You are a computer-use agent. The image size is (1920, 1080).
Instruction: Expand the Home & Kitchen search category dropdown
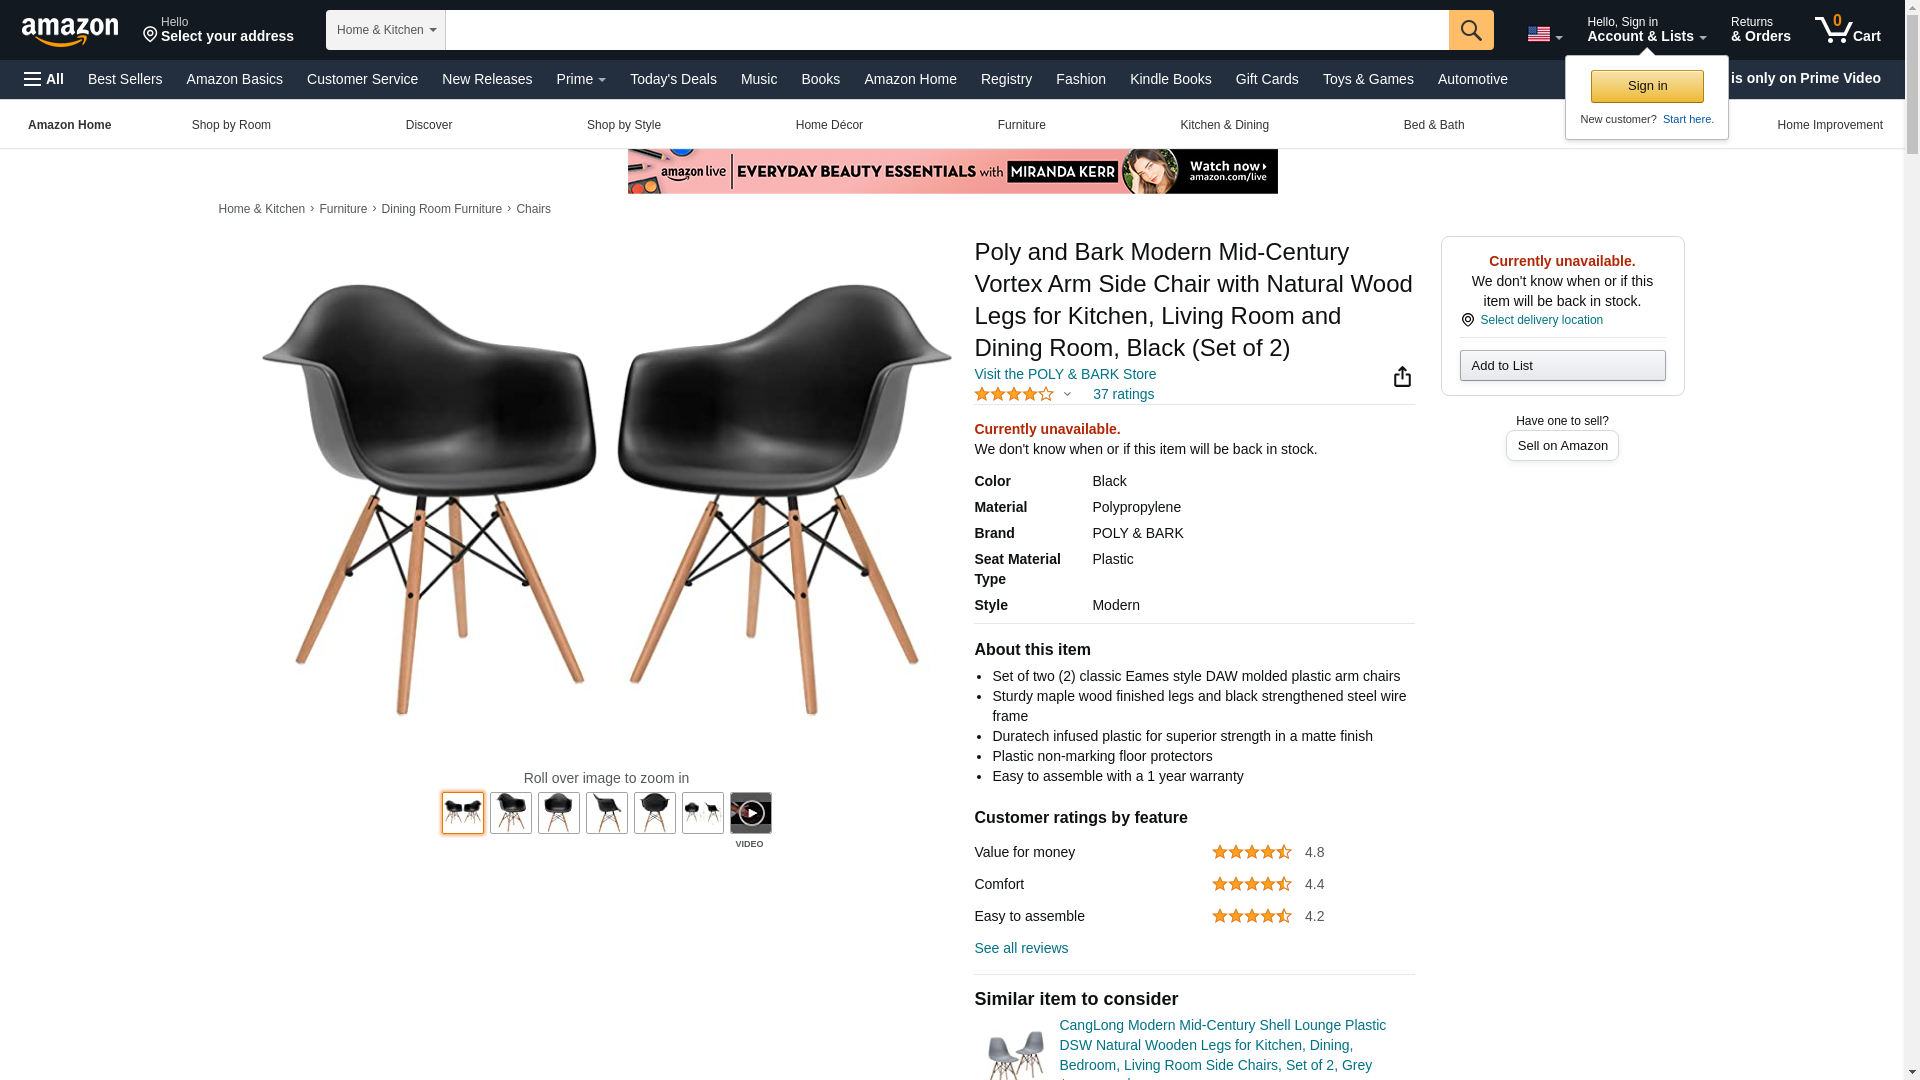[x=385, y=30]
